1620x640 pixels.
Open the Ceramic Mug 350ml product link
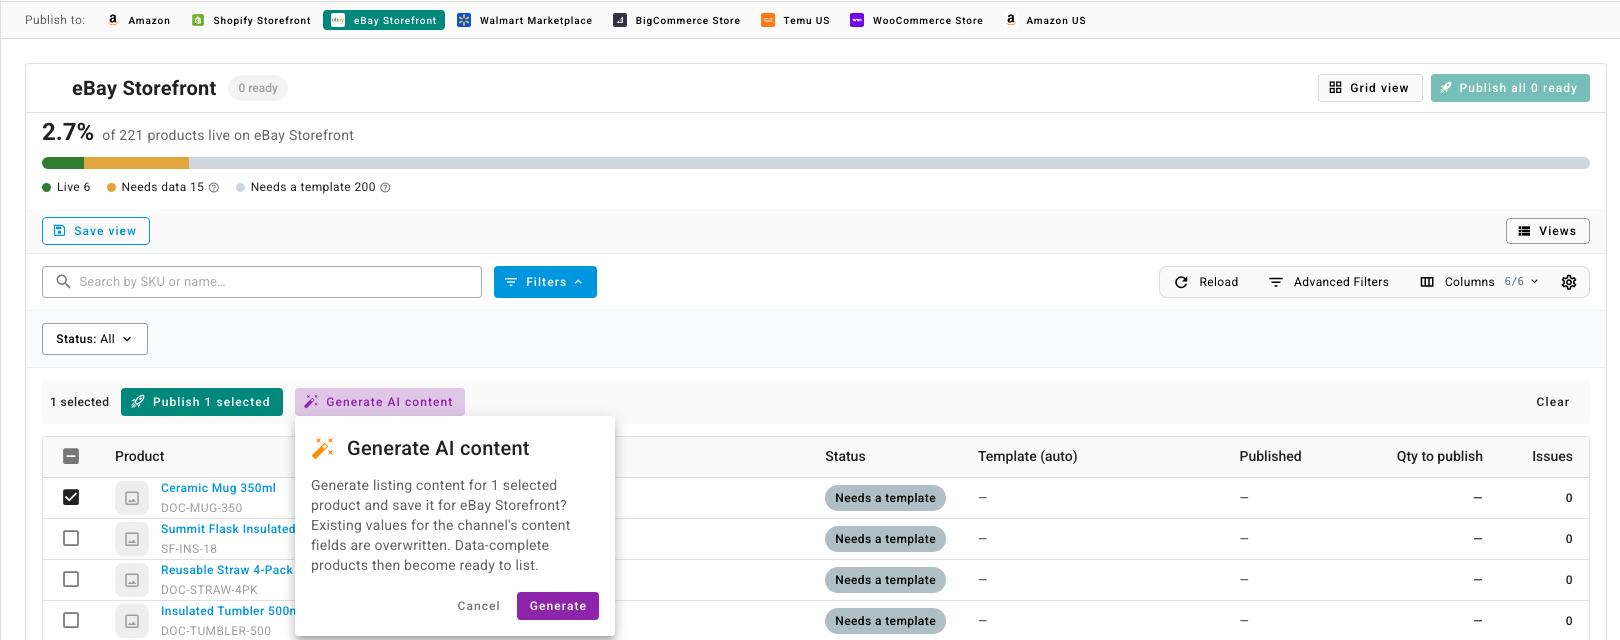pos(218,488)
